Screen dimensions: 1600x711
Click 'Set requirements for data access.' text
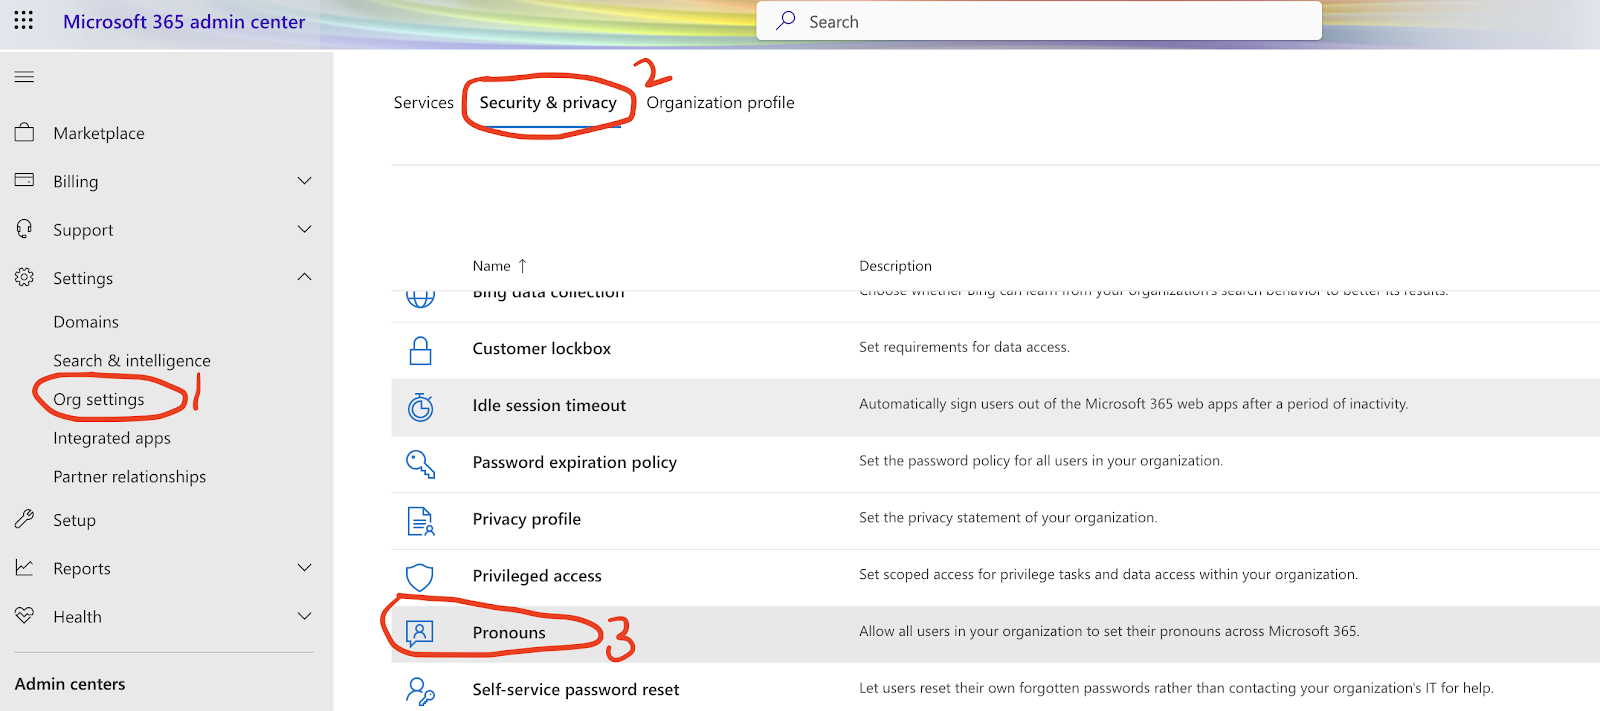pyautogui.click(x=964, y=347)
